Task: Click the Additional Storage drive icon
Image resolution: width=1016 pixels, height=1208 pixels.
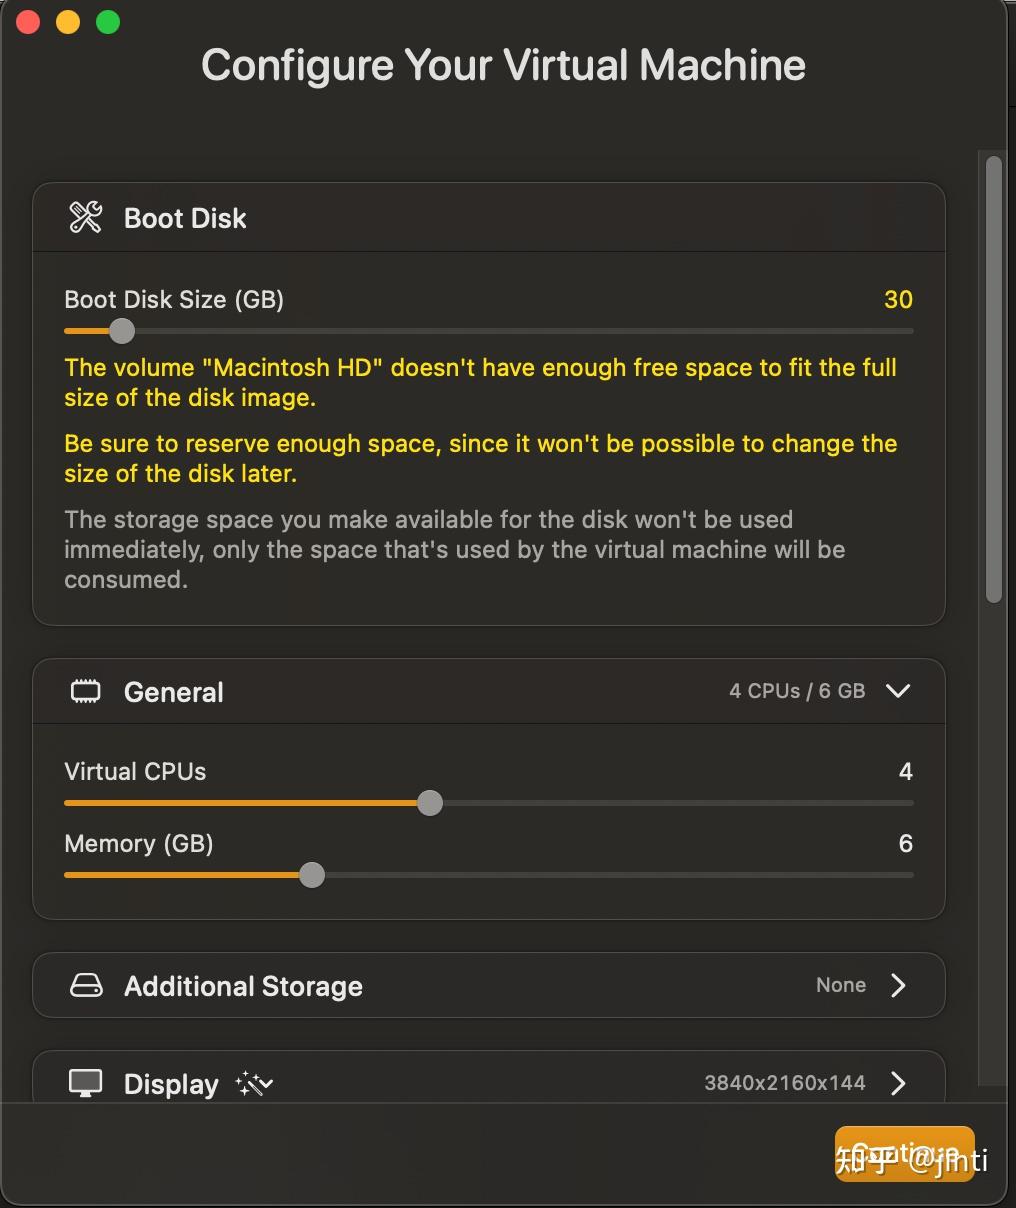Action: tap(86, 986)
